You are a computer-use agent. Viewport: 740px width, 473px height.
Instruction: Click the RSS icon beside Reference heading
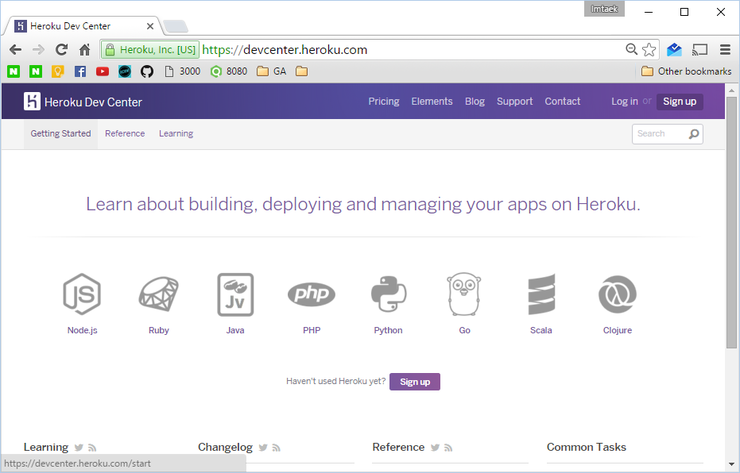448,448
